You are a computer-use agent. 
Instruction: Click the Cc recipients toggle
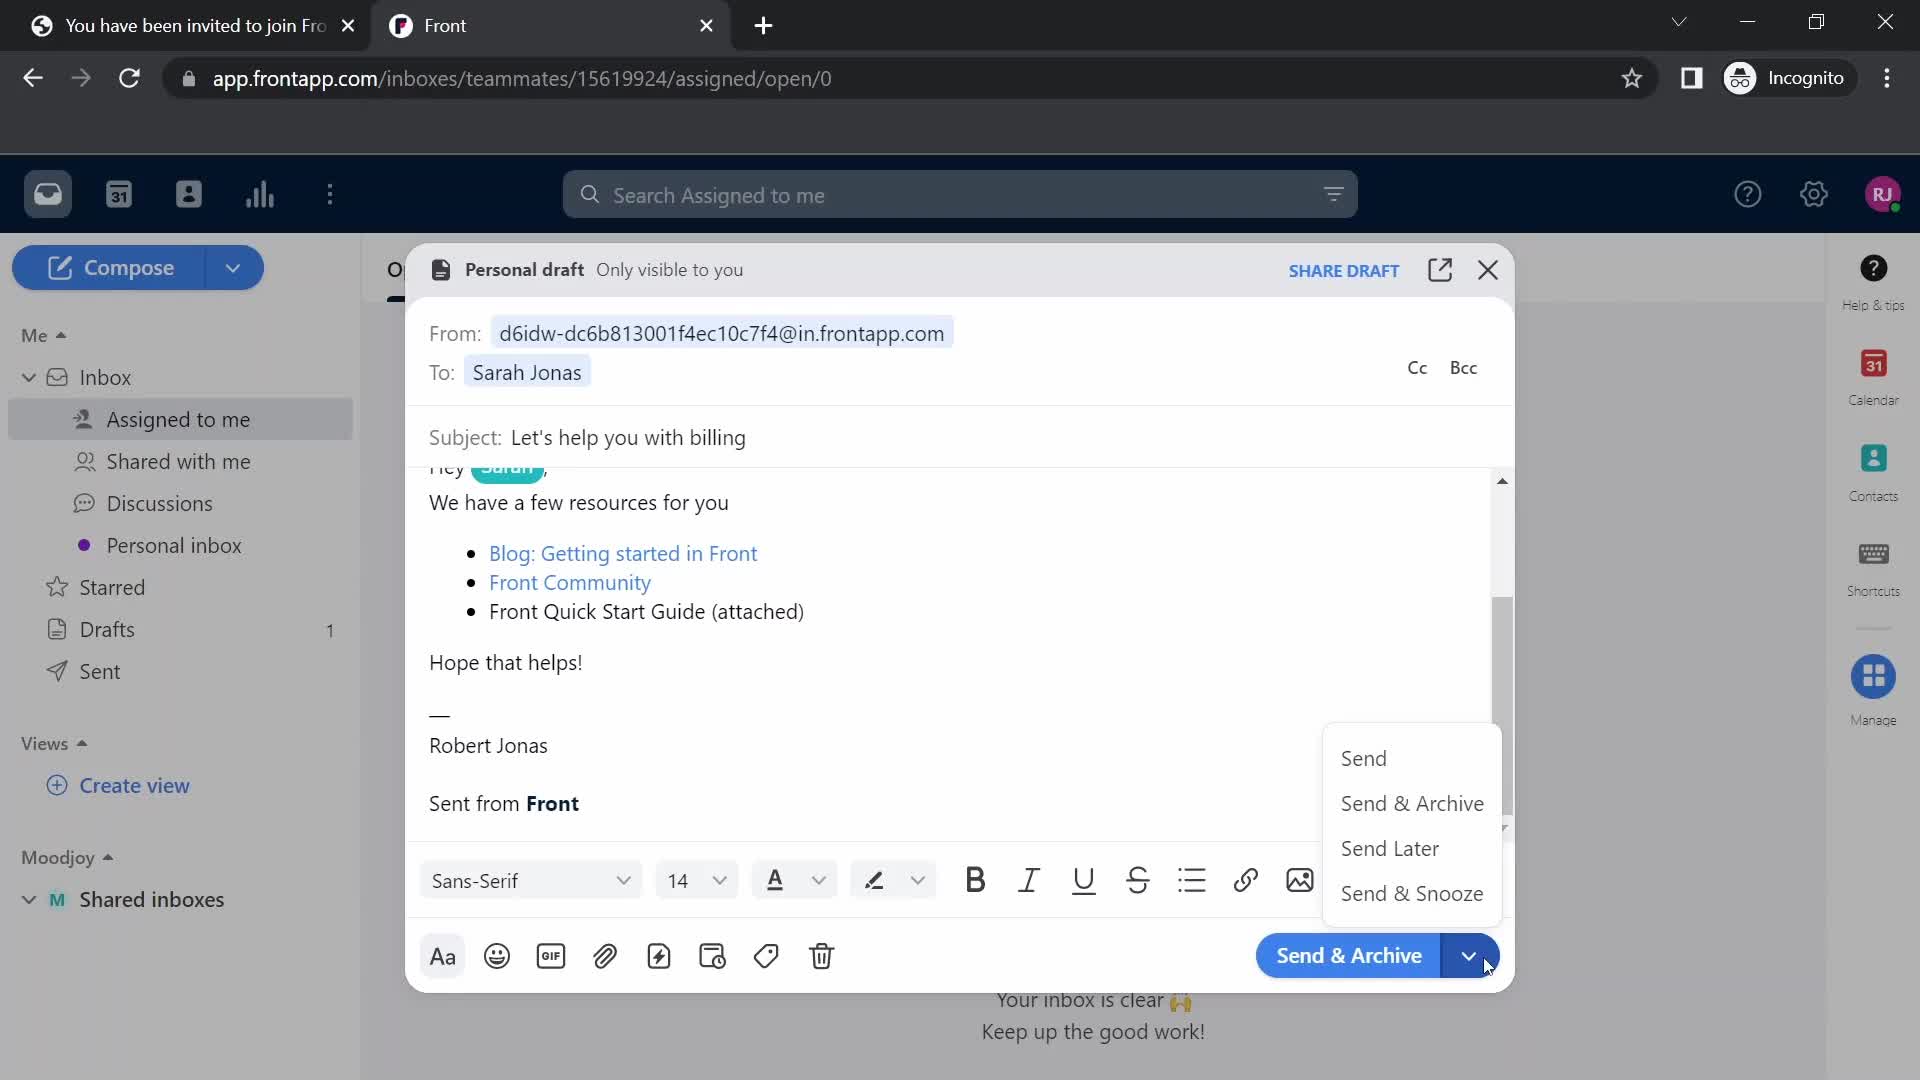1418,368
